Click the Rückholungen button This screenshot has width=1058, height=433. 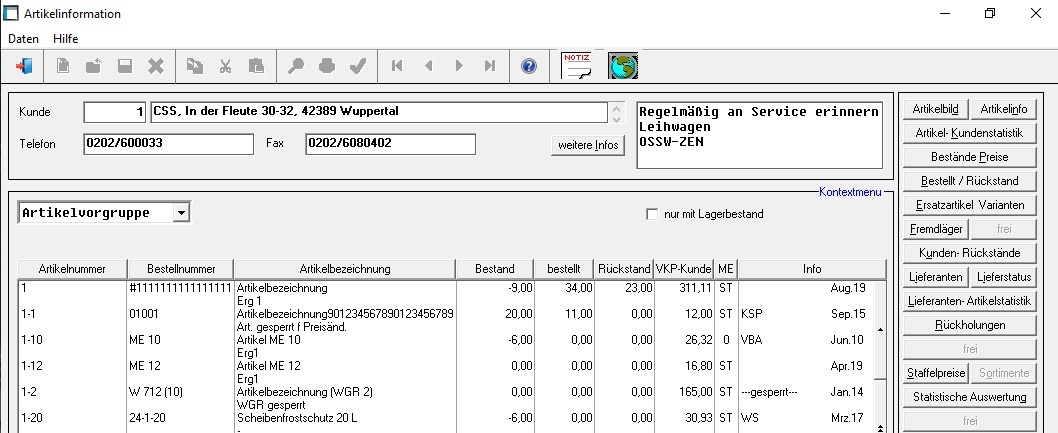[970, 325]
